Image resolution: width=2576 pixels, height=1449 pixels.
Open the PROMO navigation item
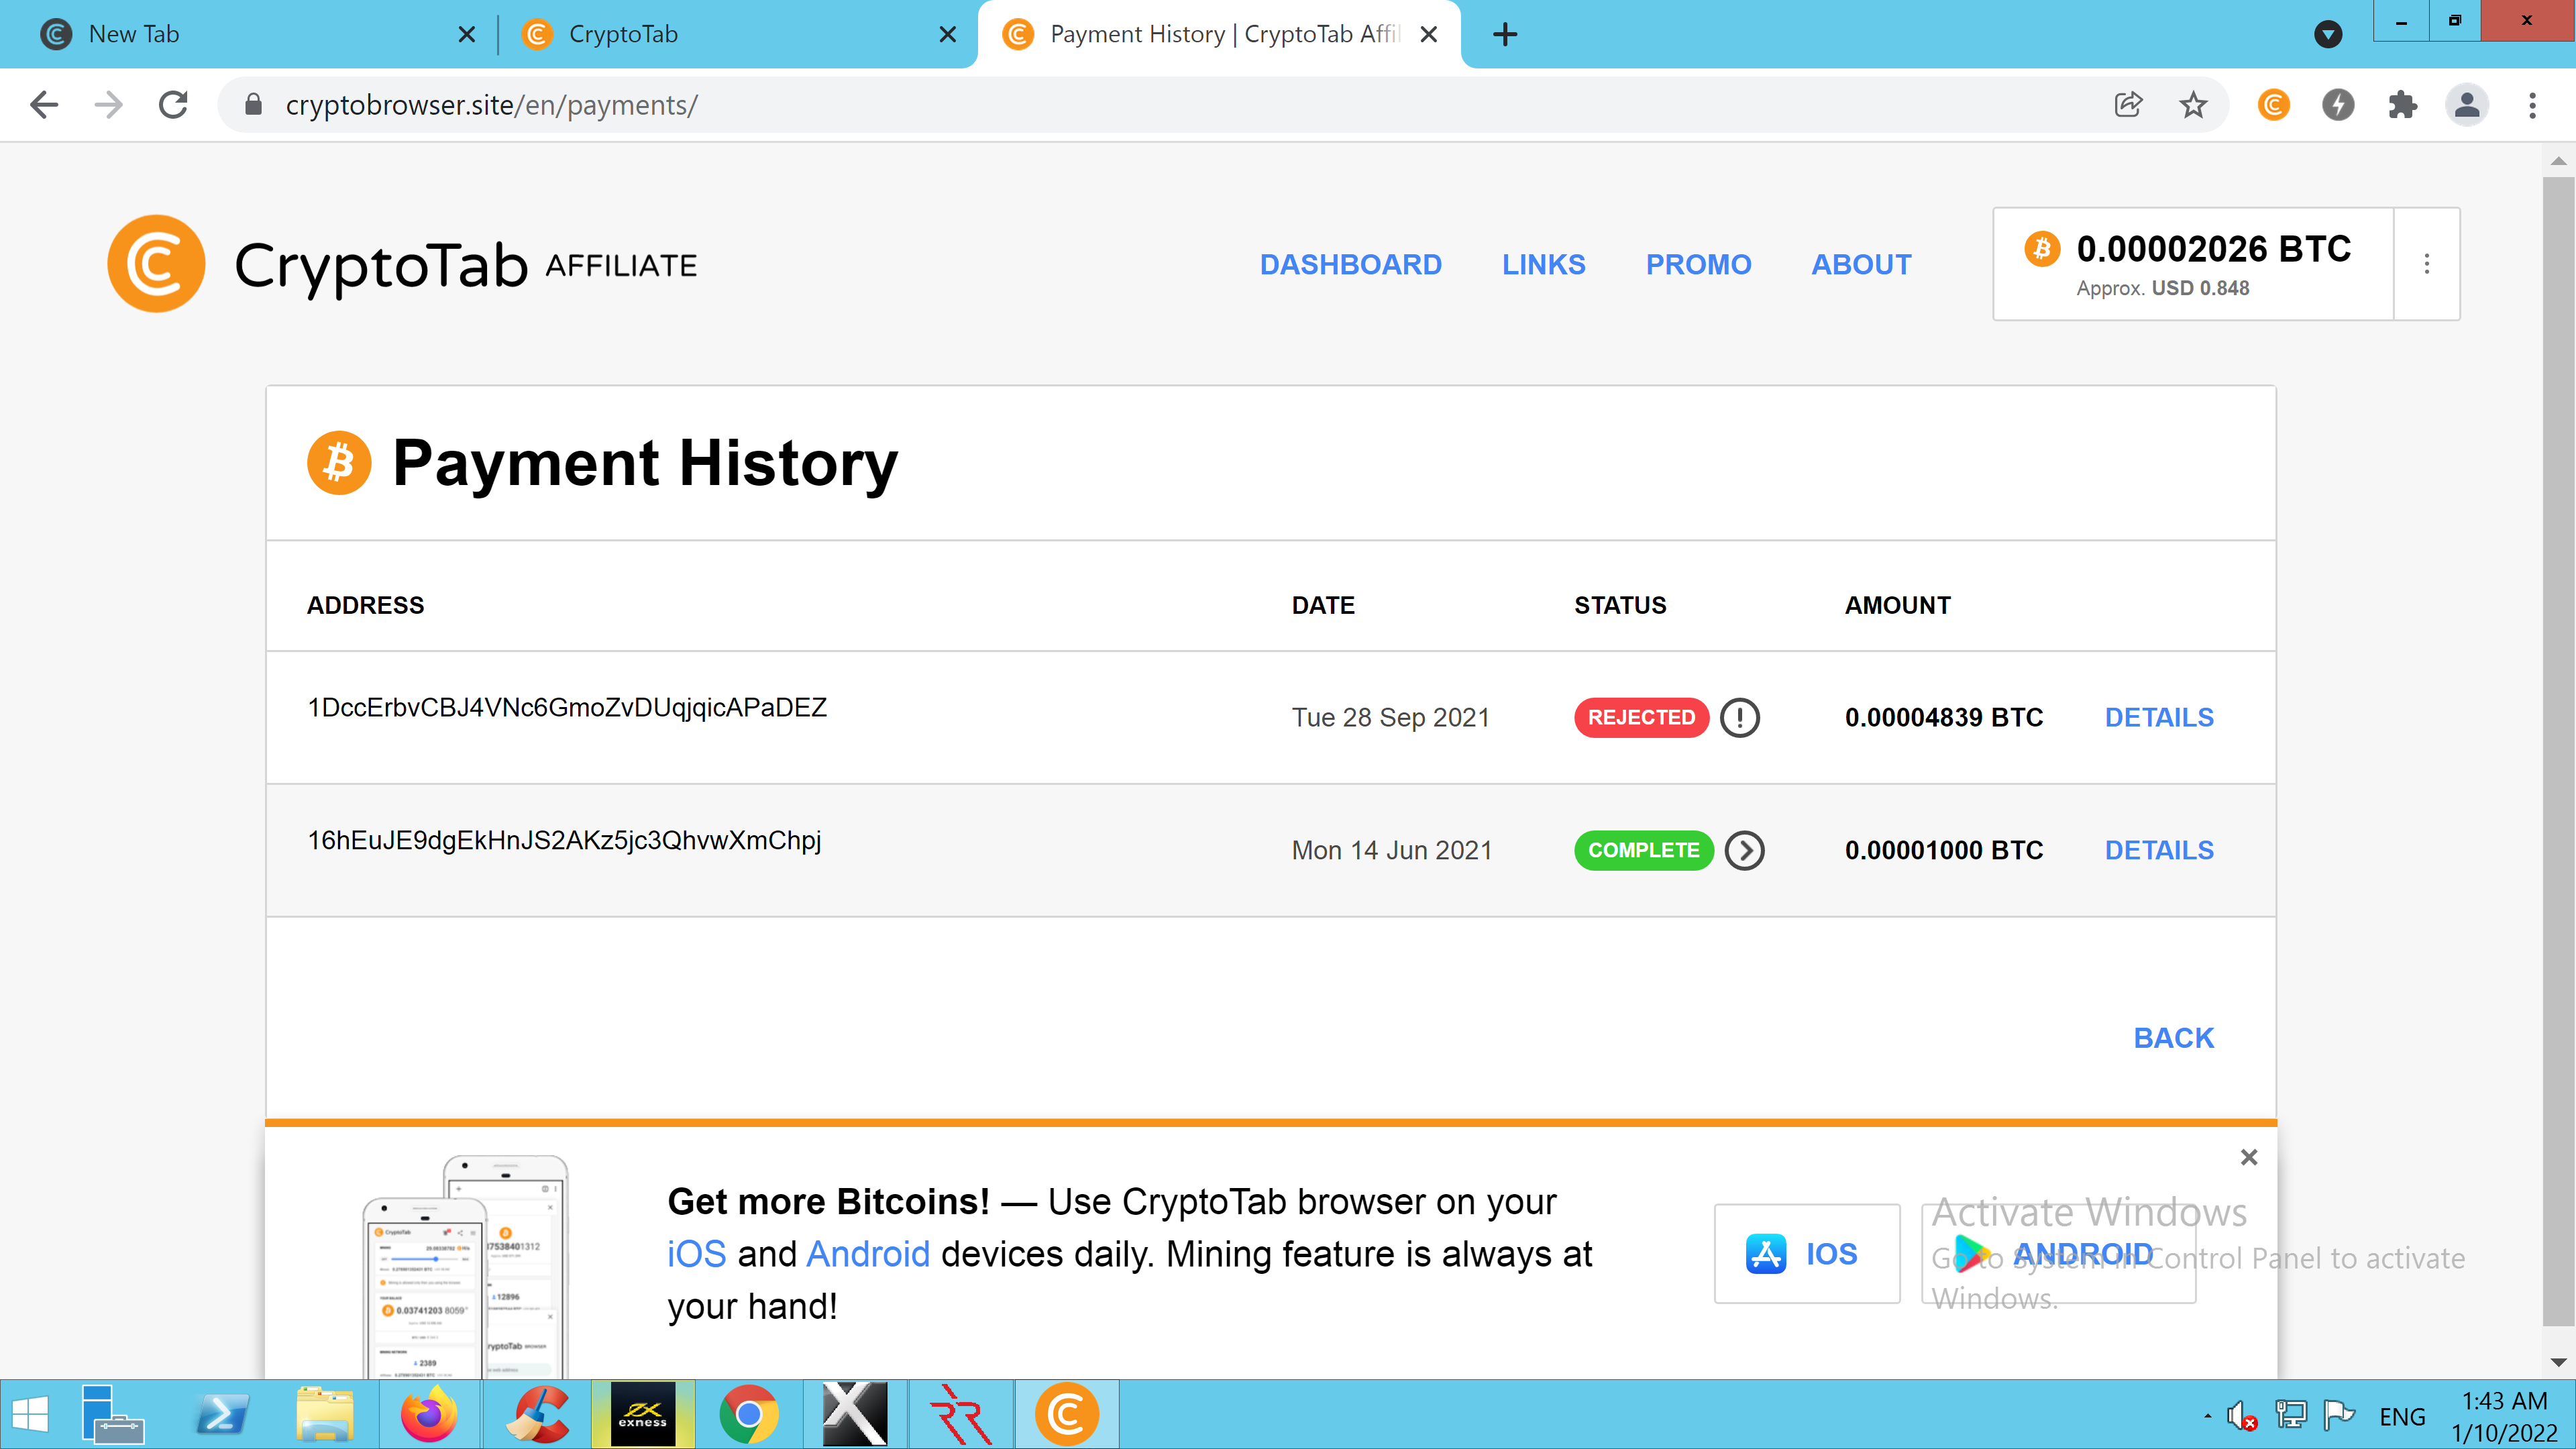click(x=1698, y=265)
